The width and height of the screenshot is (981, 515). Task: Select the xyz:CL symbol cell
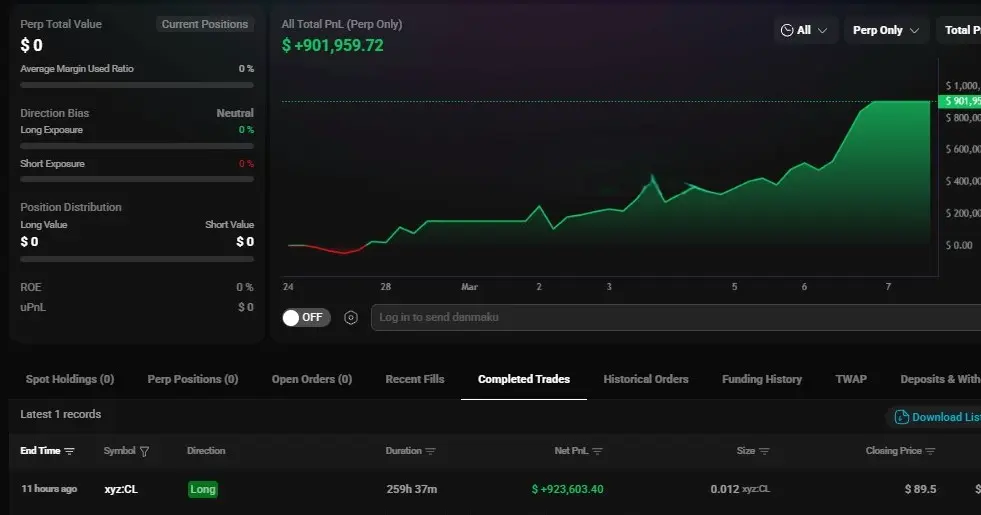click(121, 489)
